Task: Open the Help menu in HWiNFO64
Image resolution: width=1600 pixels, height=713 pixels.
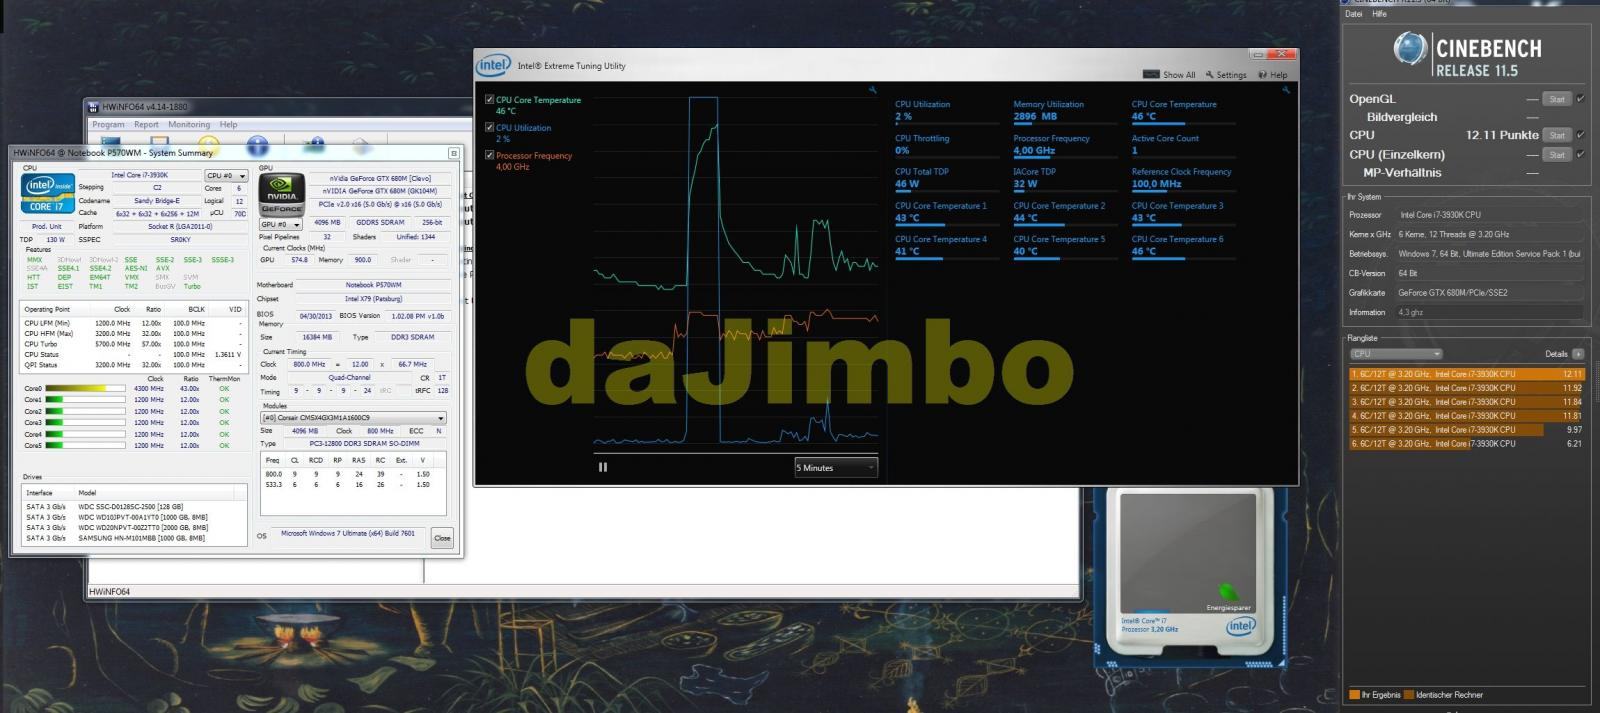Action: (229, 125)
